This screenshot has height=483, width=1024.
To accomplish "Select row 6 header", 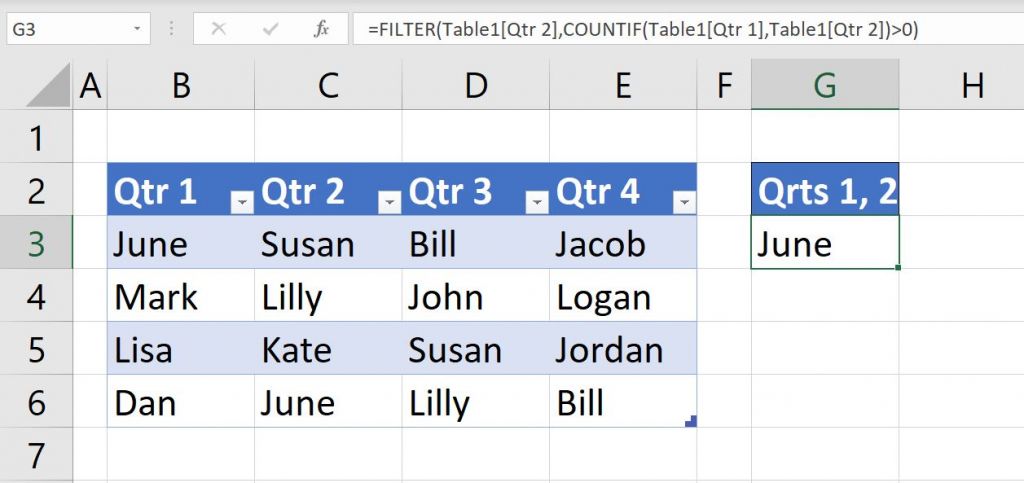I will point(37,403).
